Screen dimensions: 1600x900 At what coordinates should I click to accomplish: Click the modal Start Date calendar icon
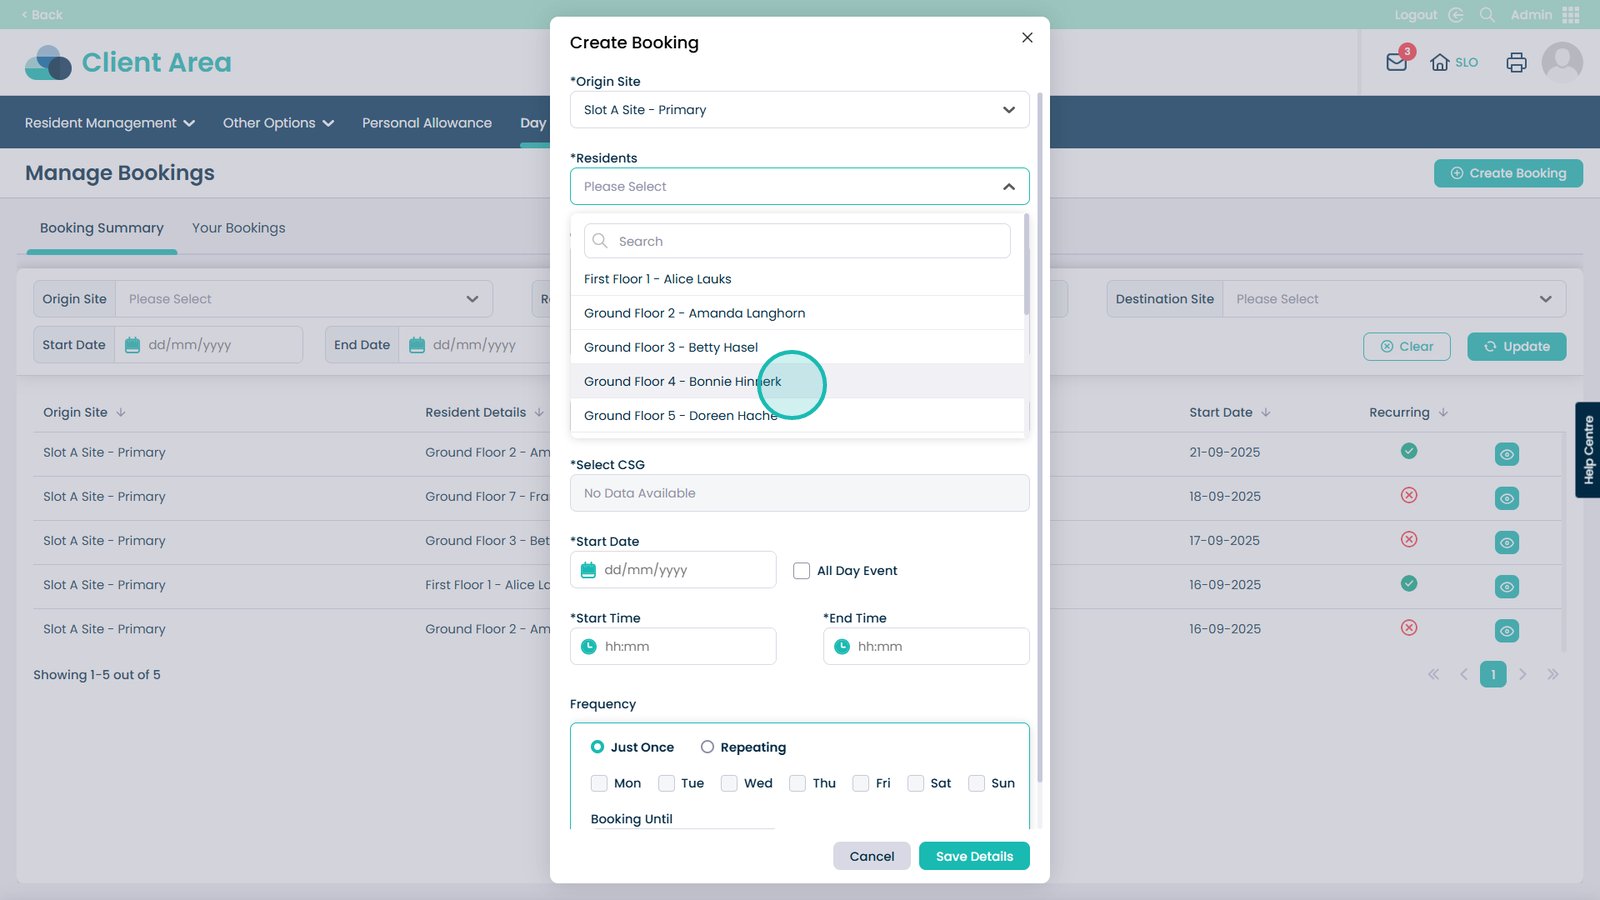point(589,570)
